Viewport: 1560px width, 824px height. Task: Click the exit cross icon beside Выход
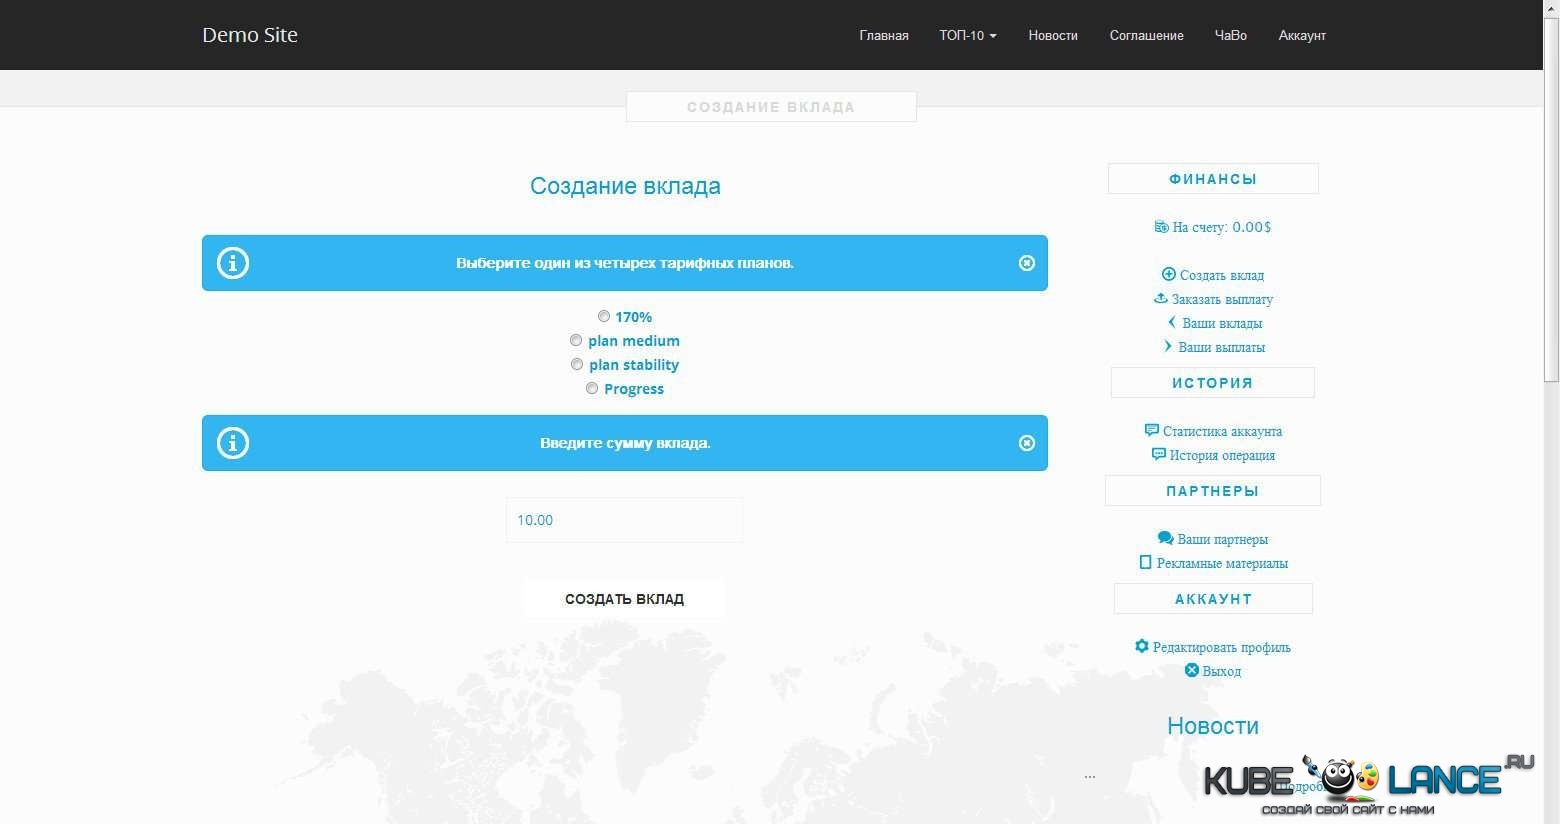tap(1191, 670)
